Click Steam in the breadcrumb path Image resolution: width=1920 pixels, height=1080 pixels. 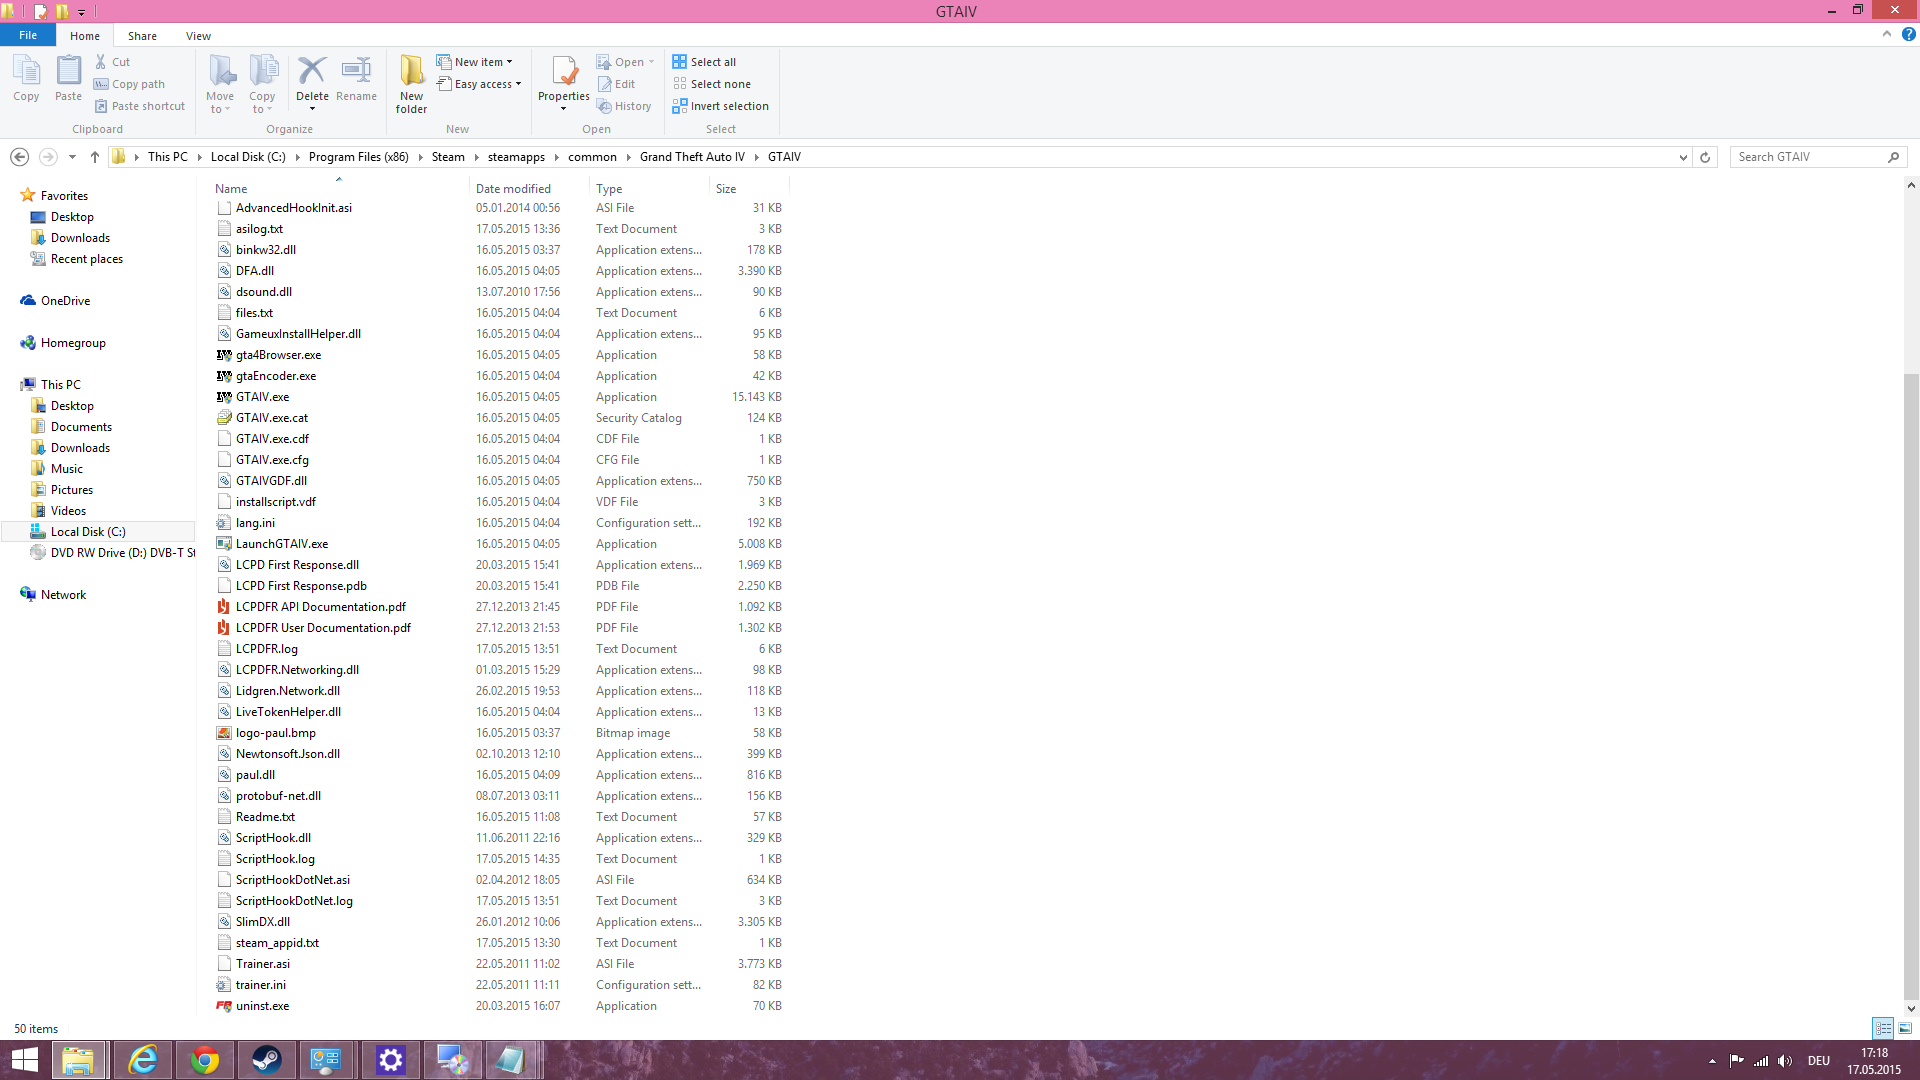[x=448, y=157]
